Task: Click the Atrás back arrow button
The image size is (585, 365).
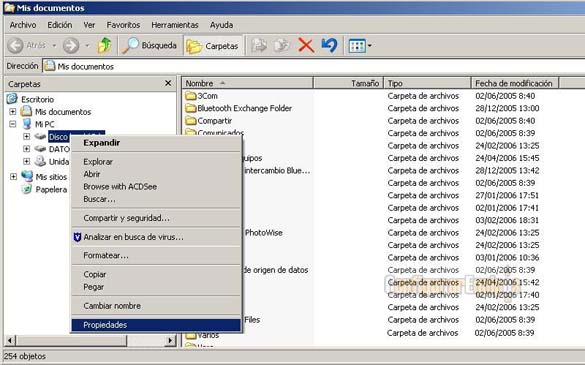Action: 26,46
